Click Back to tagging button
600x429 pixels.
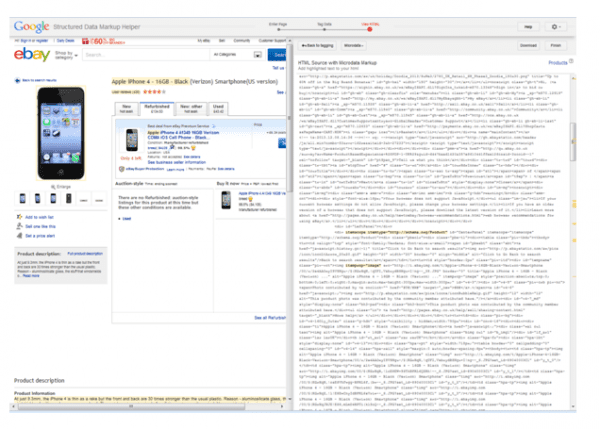317,46
